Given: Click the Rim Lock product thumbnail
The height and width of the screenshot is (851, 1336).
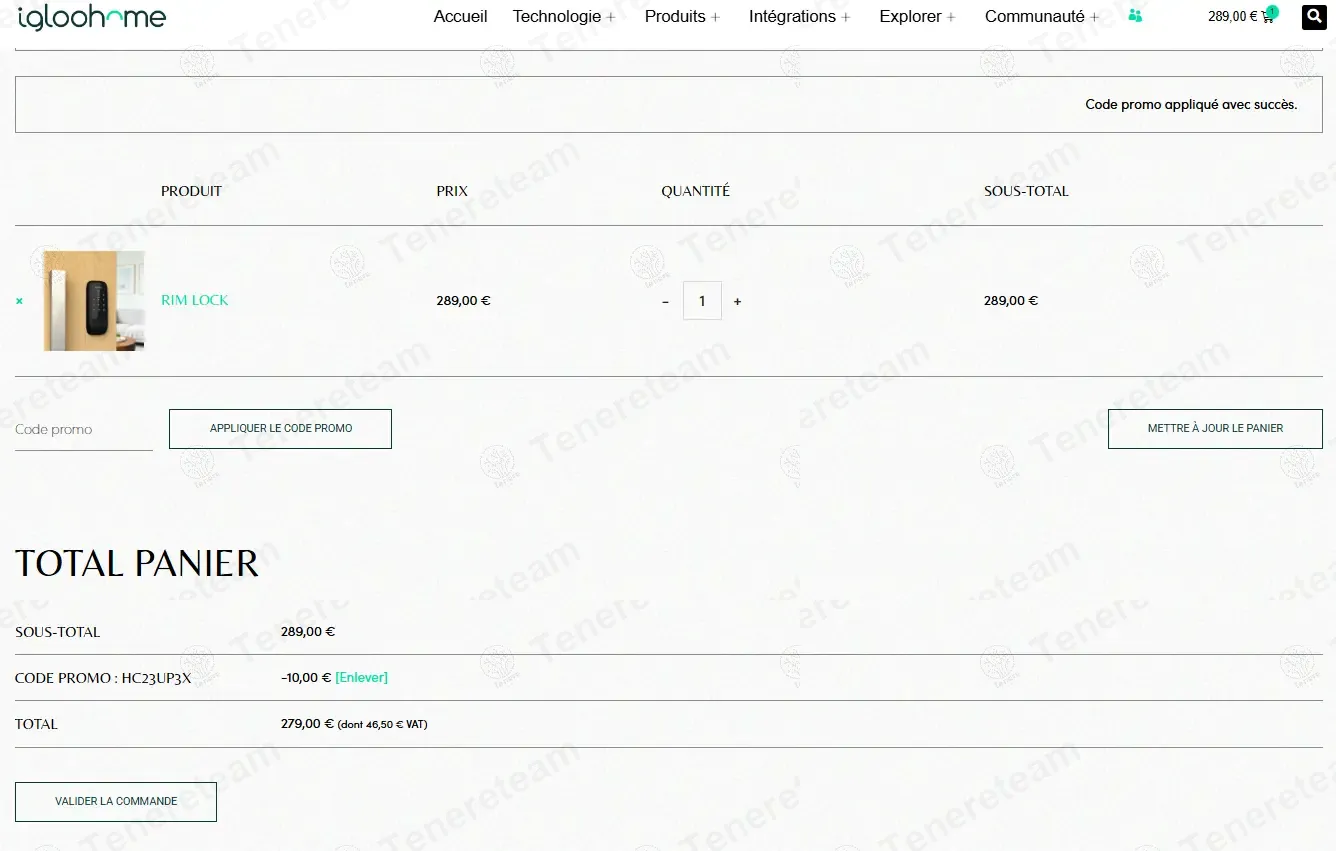Looking at the screenshot, I should [x=94, y=301].
